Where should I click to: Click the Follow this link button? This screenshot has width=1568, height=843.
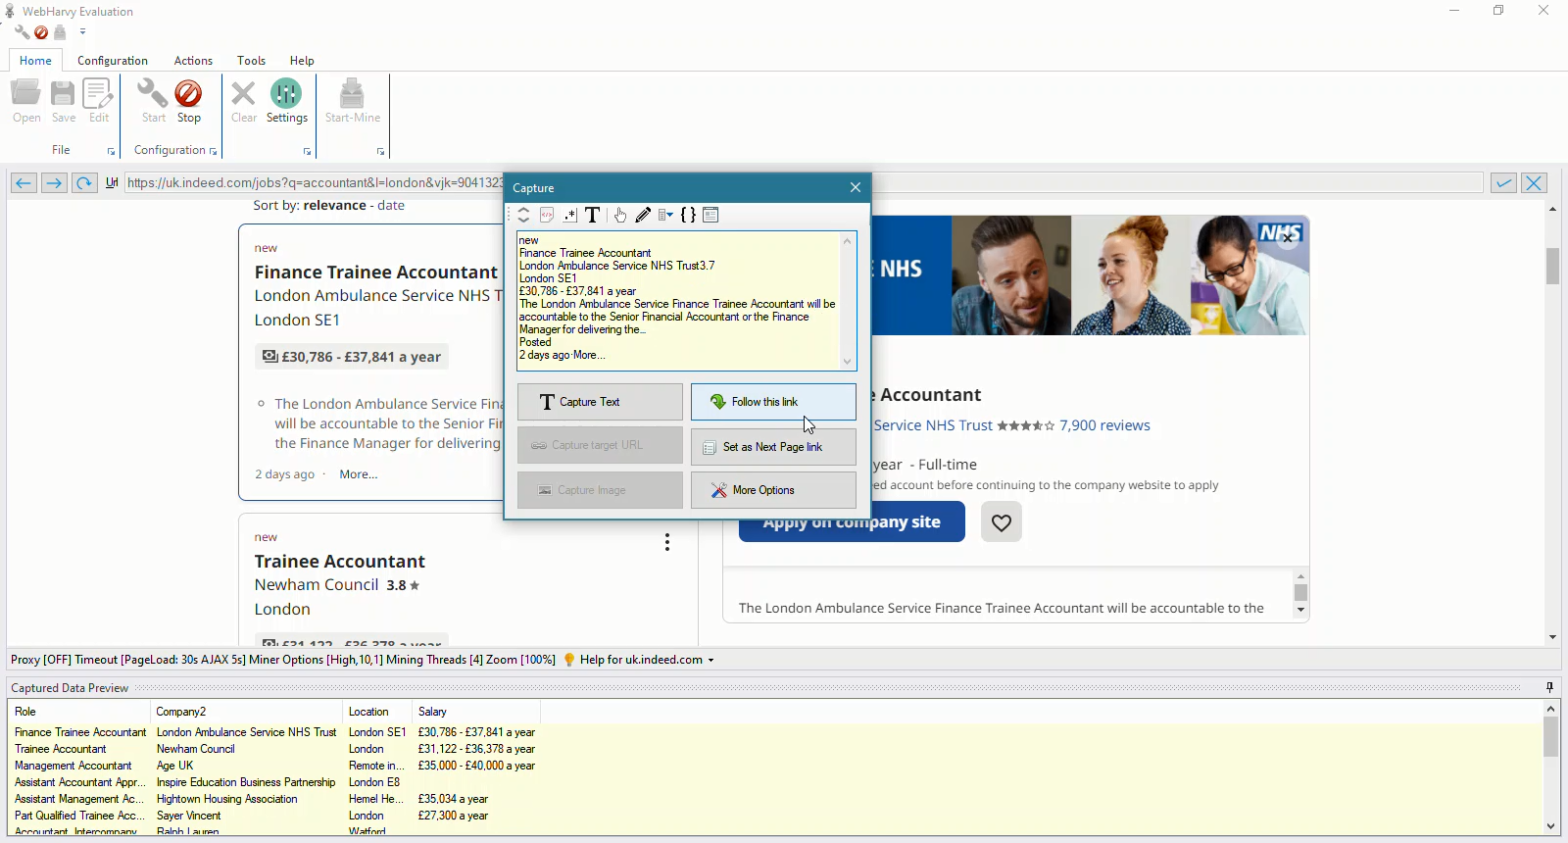773,402
